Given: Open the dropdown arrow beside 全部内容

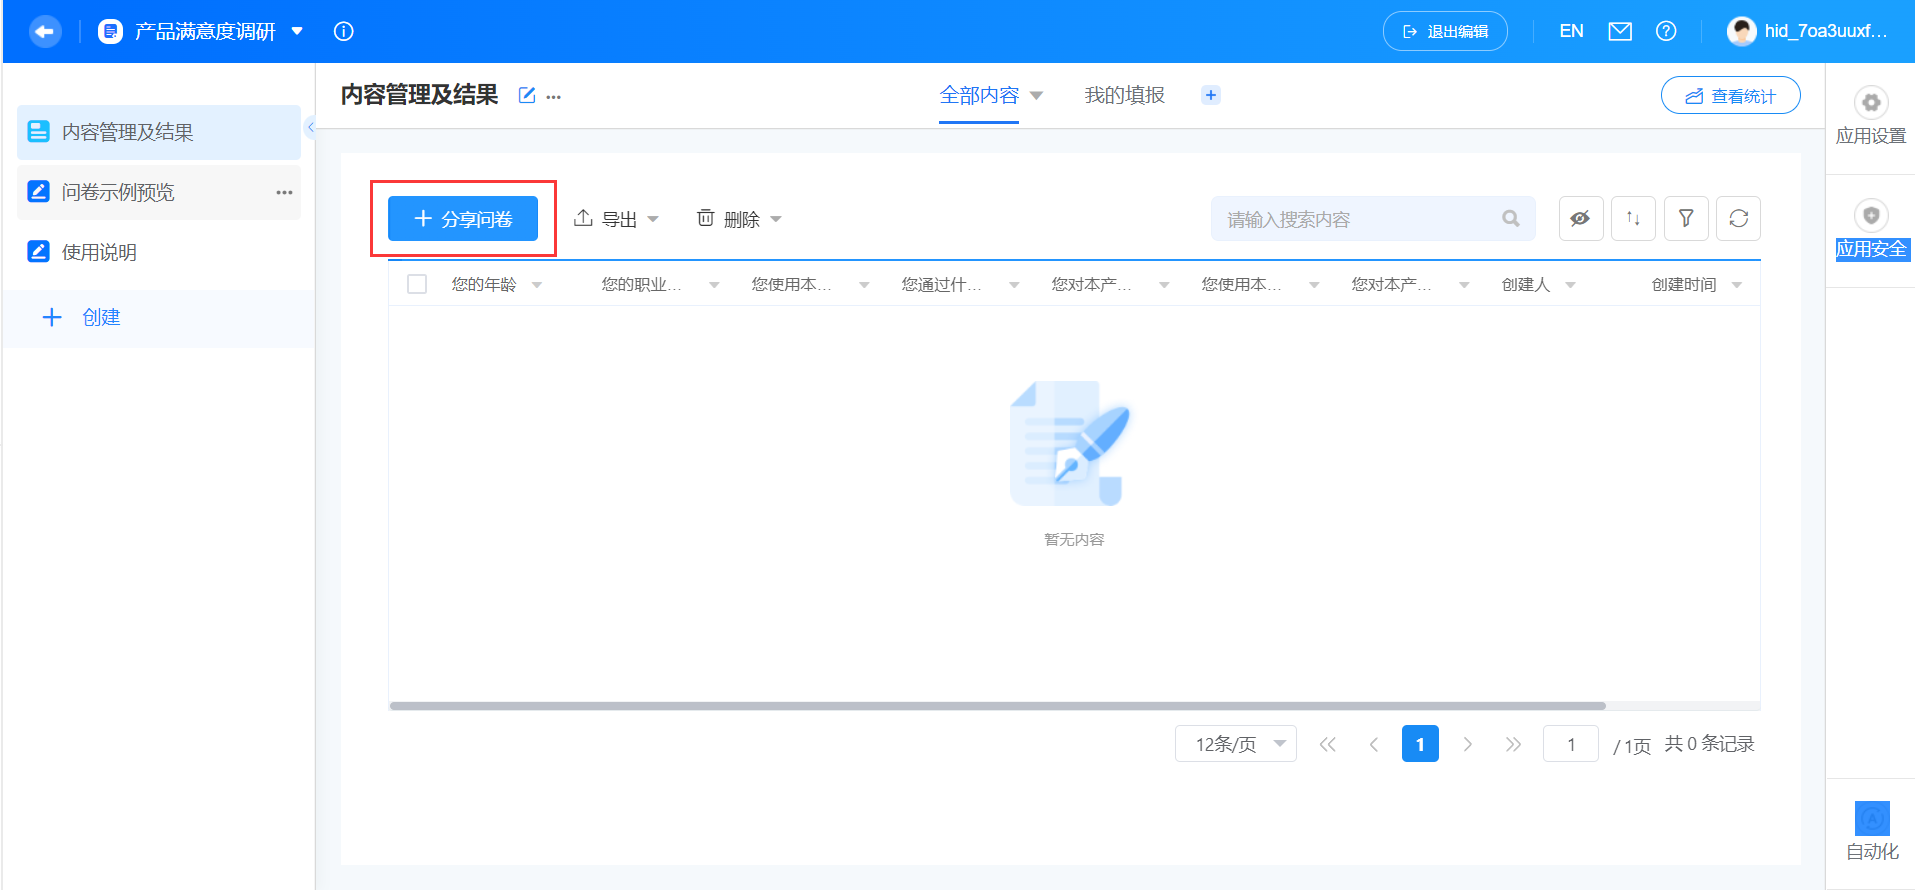Looking at the screenshot, I should click(x=1036, y=96).
